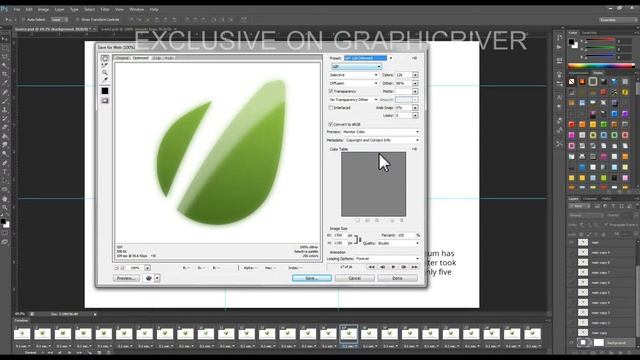Switch to the 2-Up preview tab
This screenshot has height=360, width=640.
[x=156, y=58]
